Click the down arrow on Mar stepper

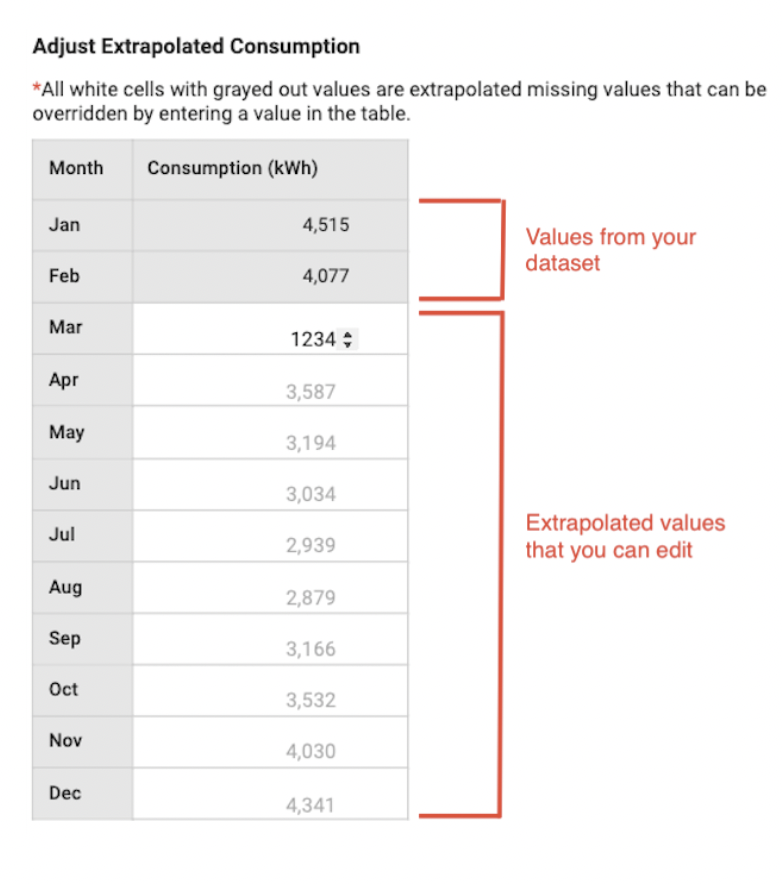pyautogui.click(x=347, y=343)
